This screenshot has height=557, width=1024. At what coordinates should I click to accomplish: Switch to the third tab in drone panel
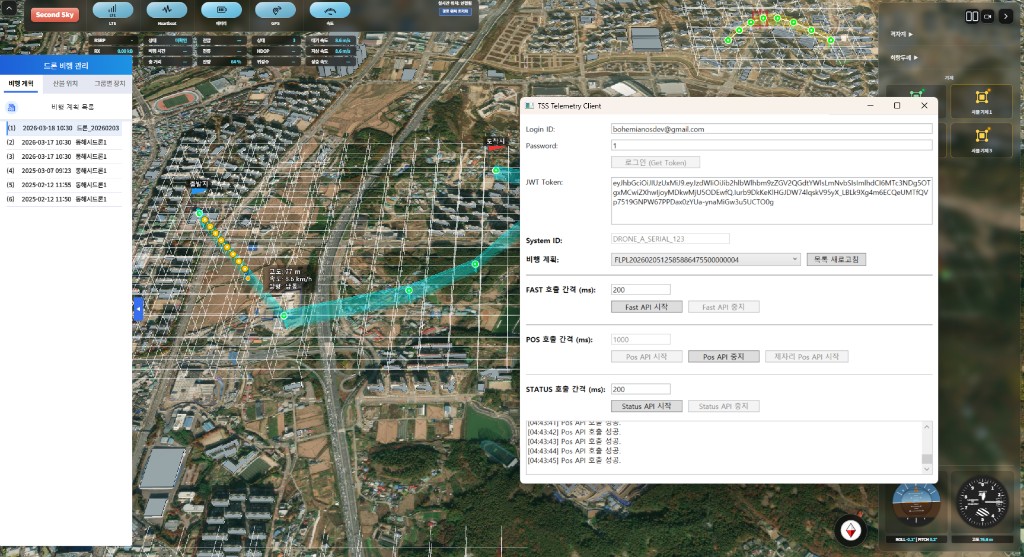click(109, 84)
